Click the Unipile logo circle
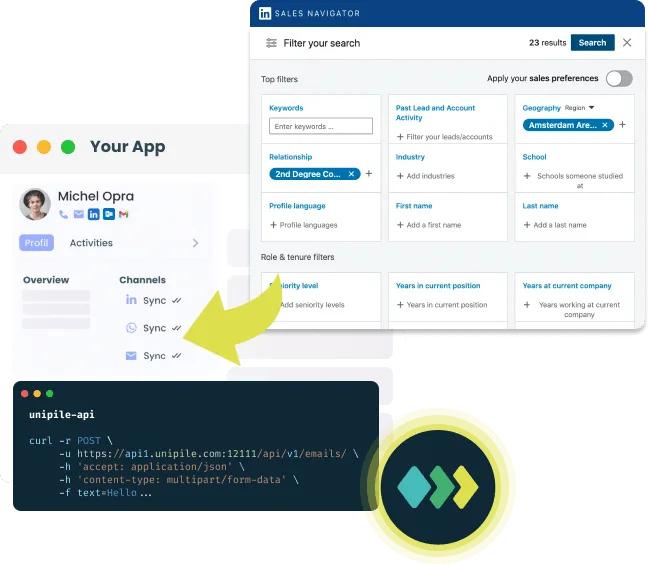This screenshot has height=564, width=649. [x=437, y=487]
